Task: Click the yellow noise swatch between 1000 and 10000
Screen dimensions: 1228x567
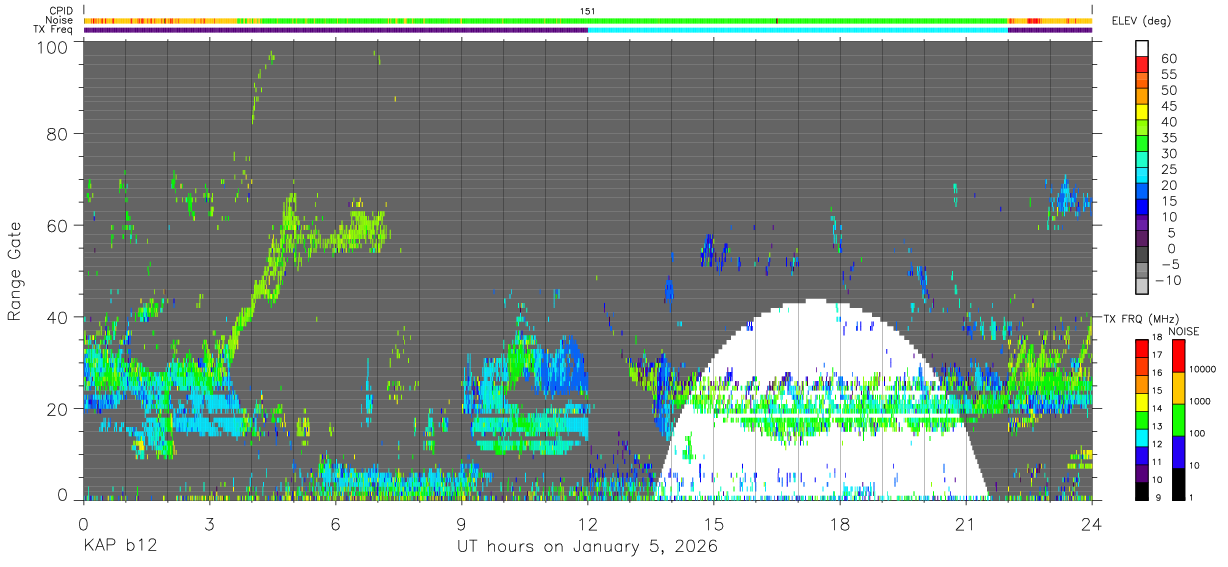Action: click(x=1179, y=387)
